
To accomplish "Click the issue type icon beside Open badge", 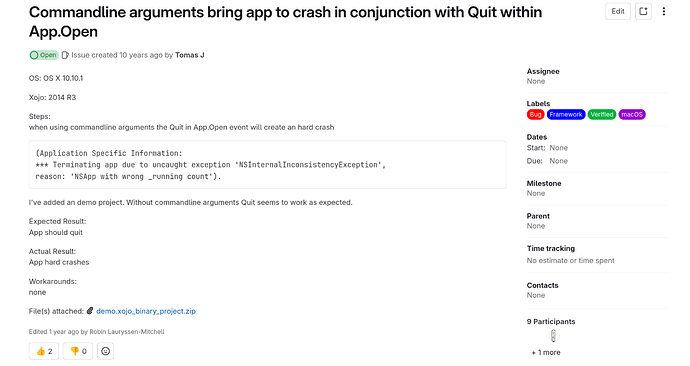I will coord(65,55).
